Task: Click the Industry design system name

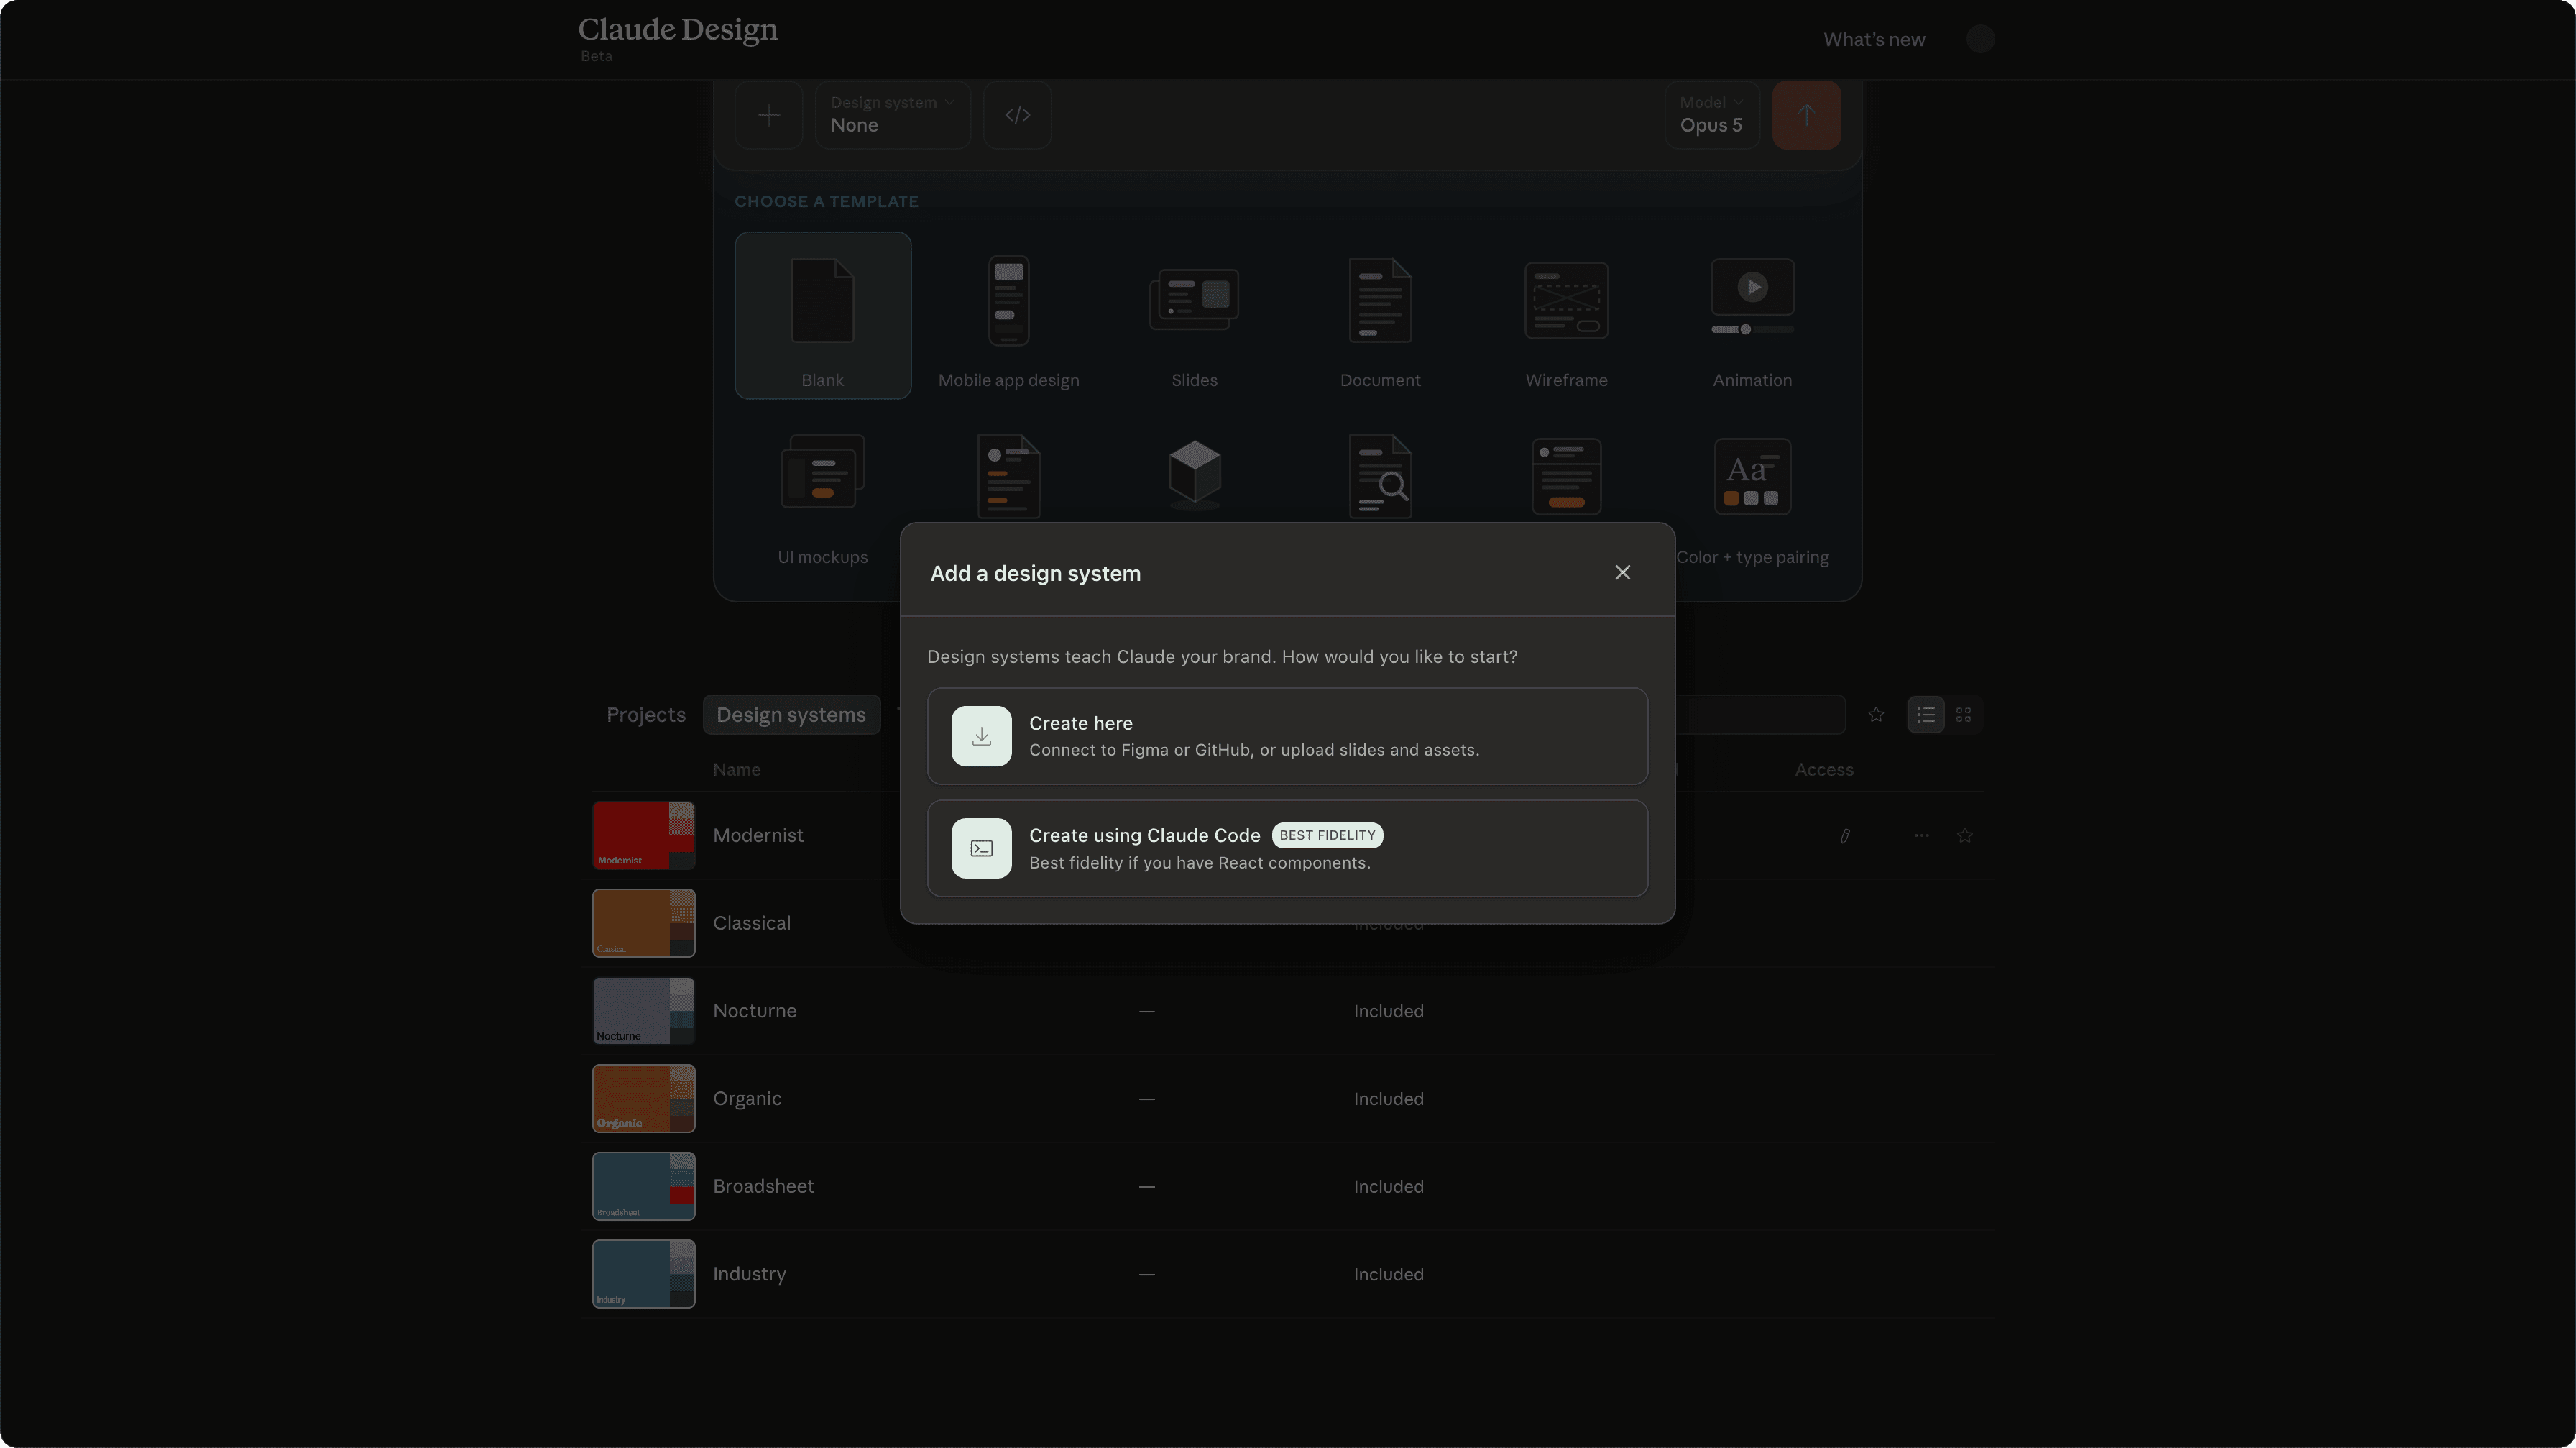Action: (749, 1273)
